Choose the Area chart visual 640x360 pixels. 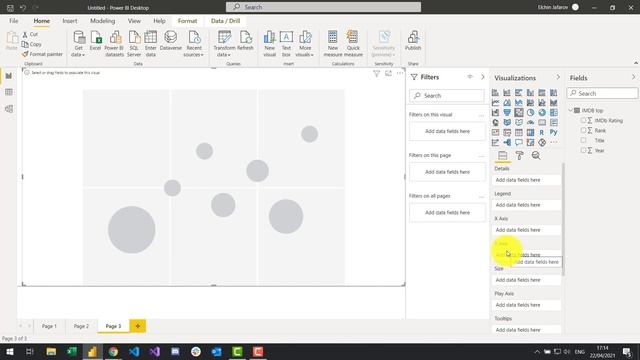(x=507, y=102)
